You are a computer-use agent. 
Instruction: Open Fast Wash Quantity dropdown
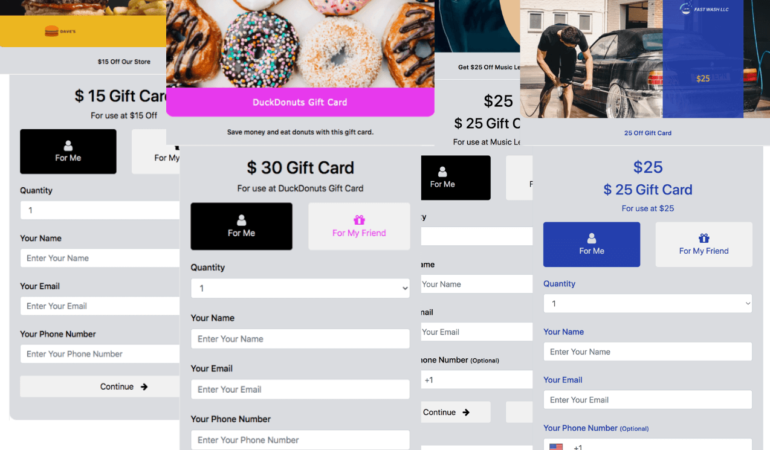647,304
